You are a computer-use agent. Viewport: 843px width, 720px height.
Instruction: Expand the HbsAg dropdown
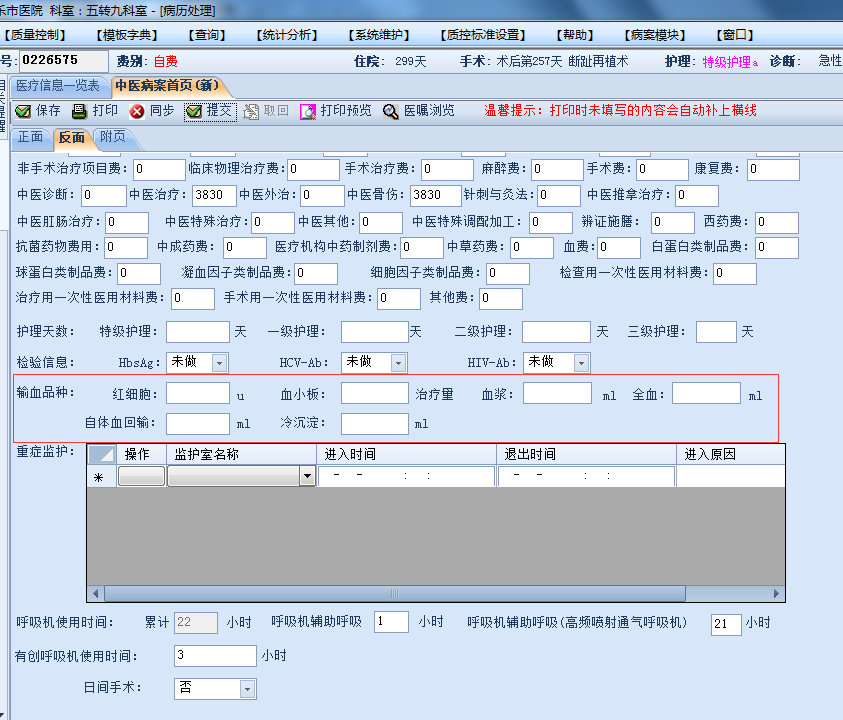click(x=219, y=363)
